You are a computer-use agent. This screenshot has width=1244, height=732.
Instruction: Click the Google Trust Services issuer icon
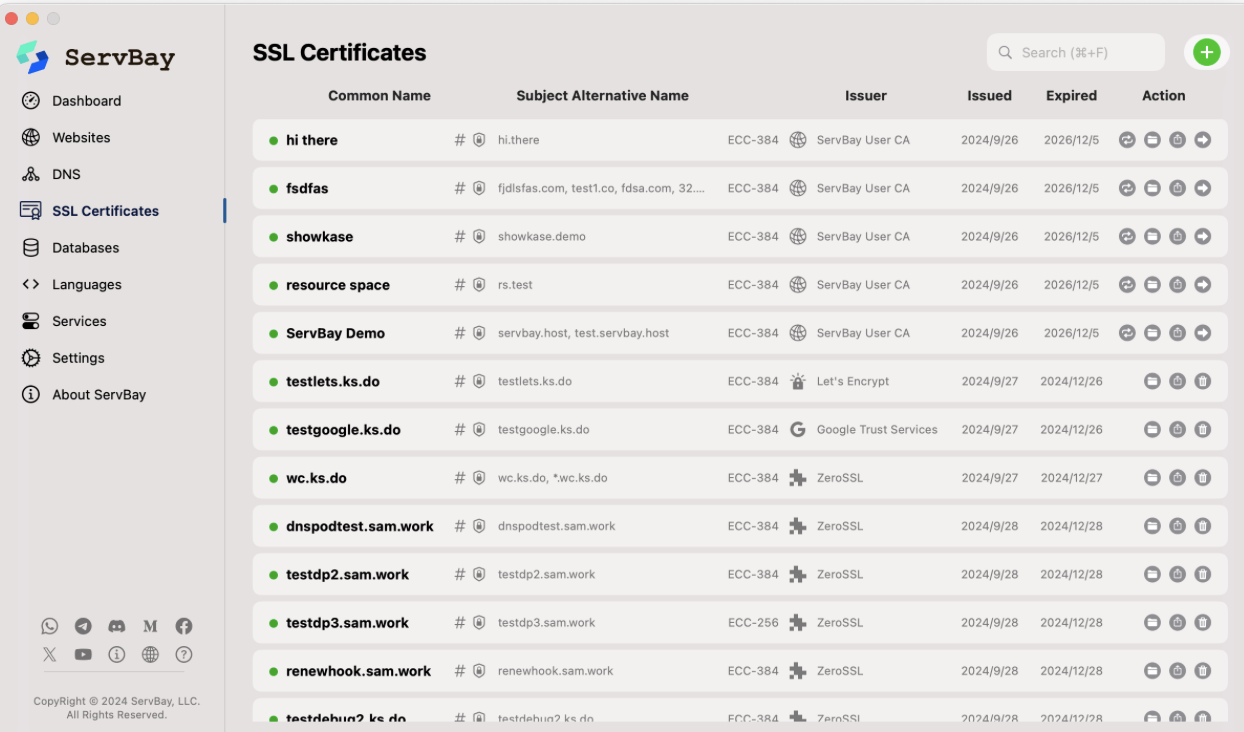pos(797,430)
